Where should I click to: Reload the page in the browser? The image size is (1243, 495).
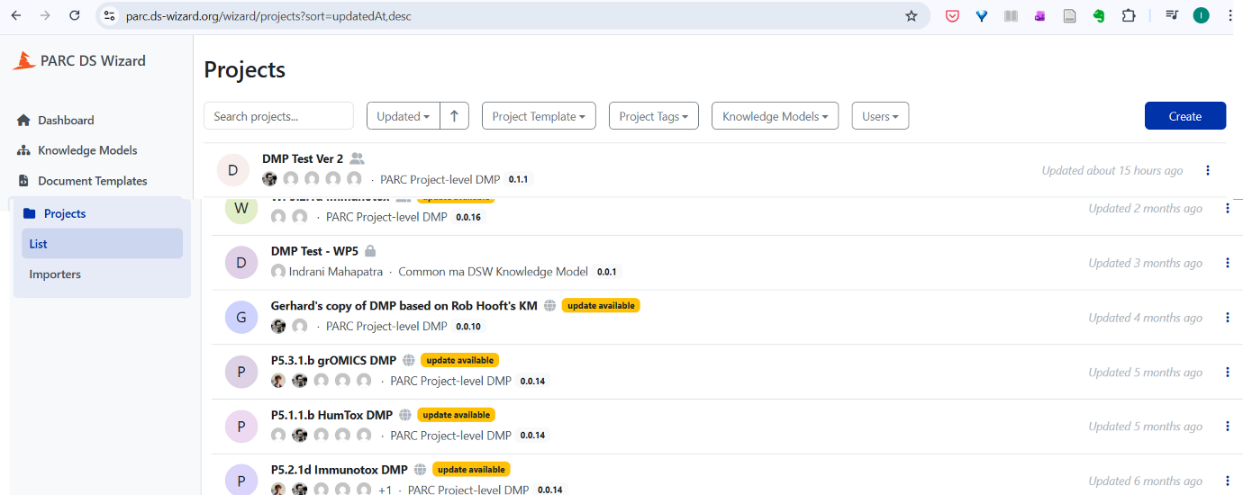tap(74, 16)
